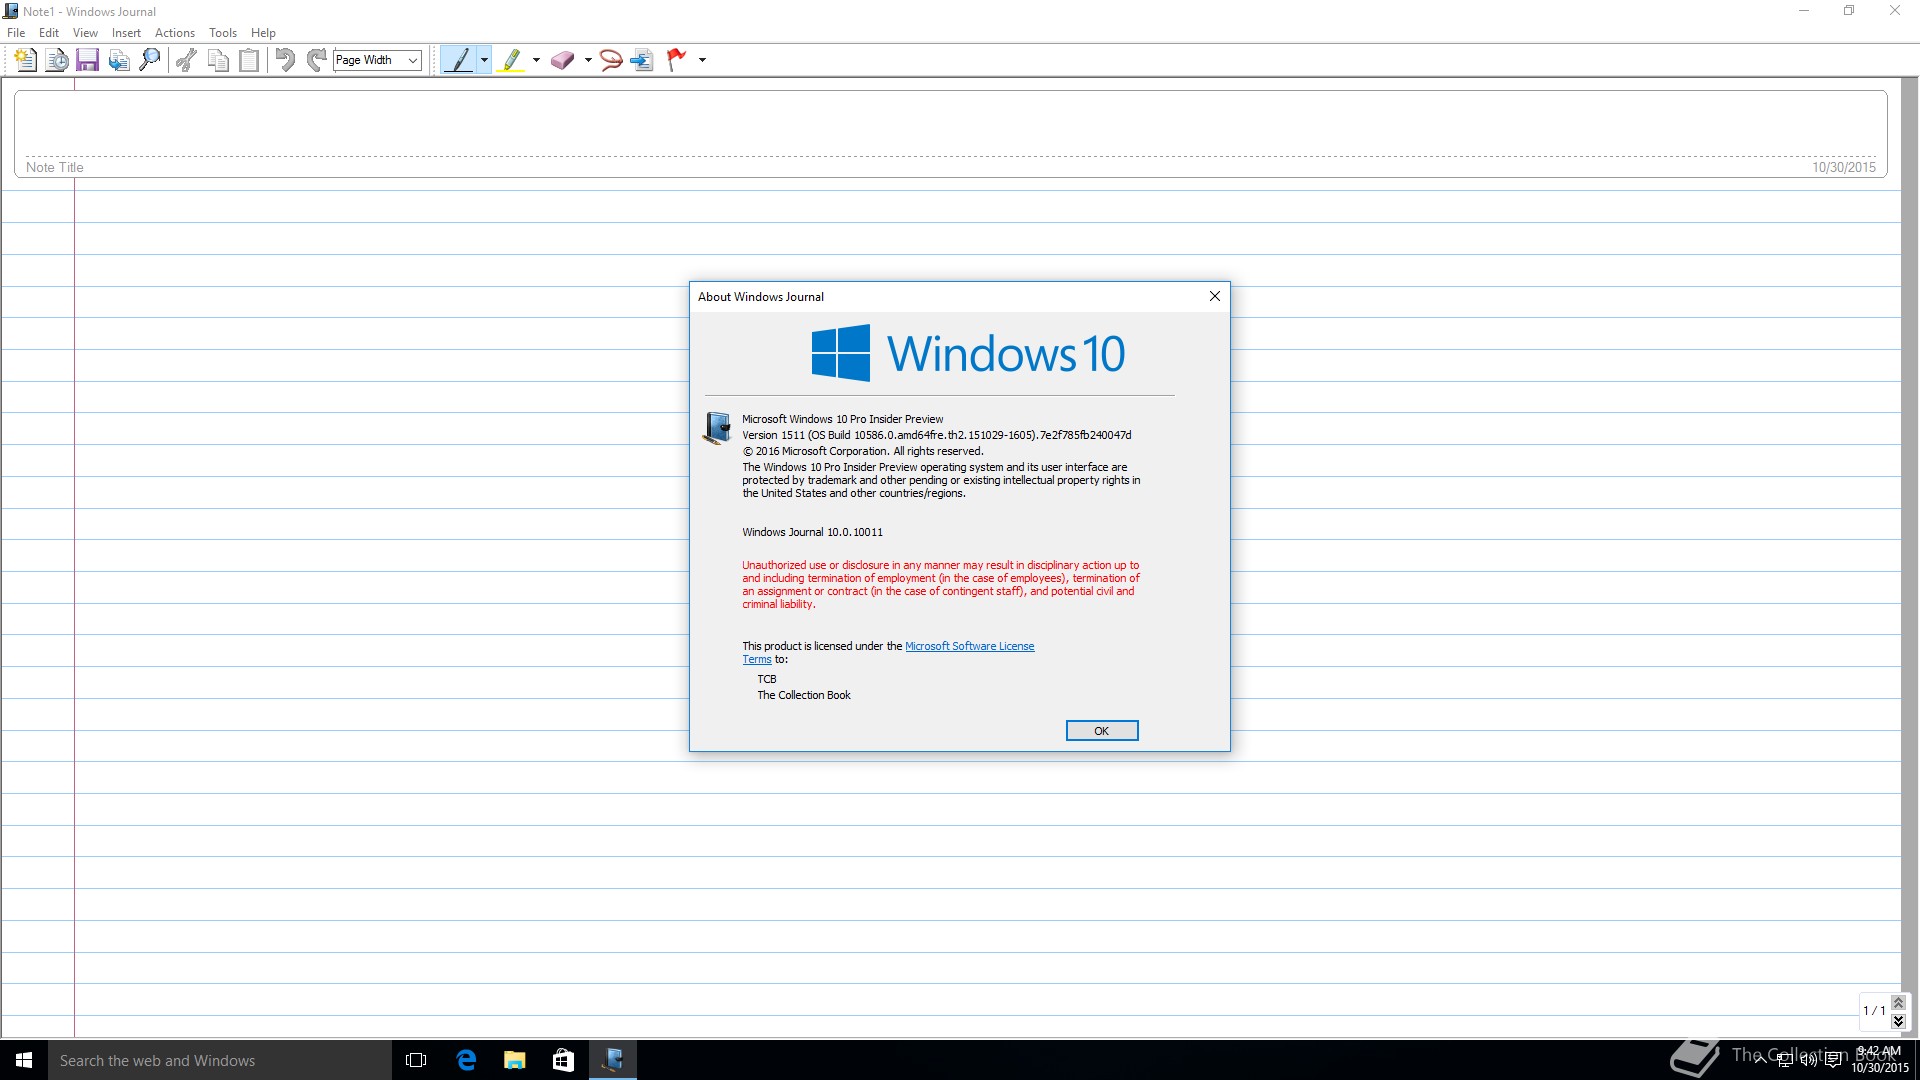Launch Microsoft Edge from the taskbar
Screen dimensions: 1920x1080
tap(466, 1060)
